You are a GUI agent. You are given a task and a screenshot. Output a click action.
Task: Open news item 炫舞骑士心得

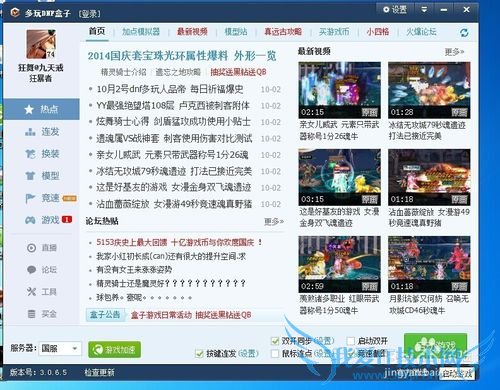coord(173,122)
